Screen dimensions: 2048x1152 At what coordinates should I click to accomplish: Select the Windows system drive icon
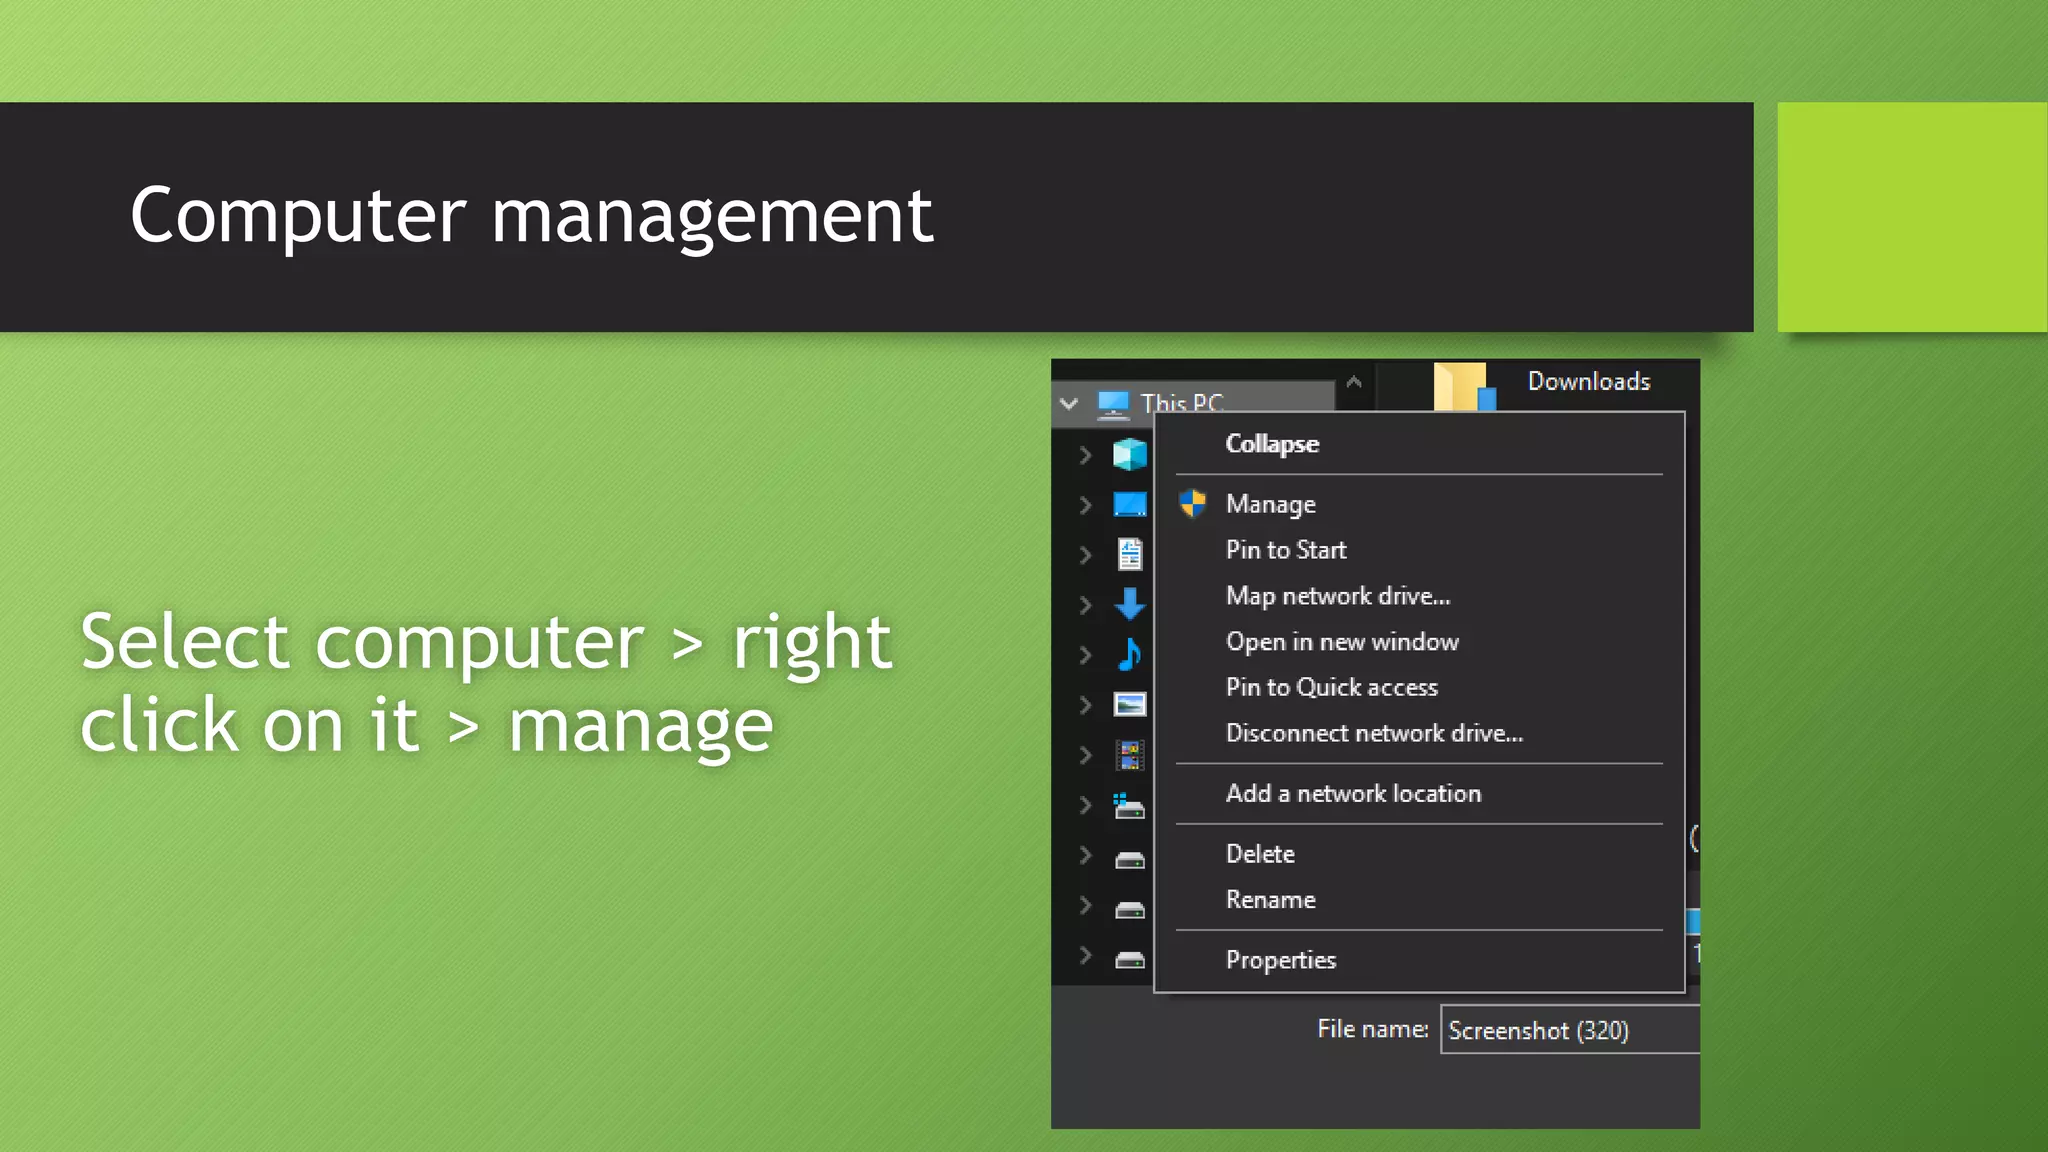pyautogui.click(x=1130, y=806)
